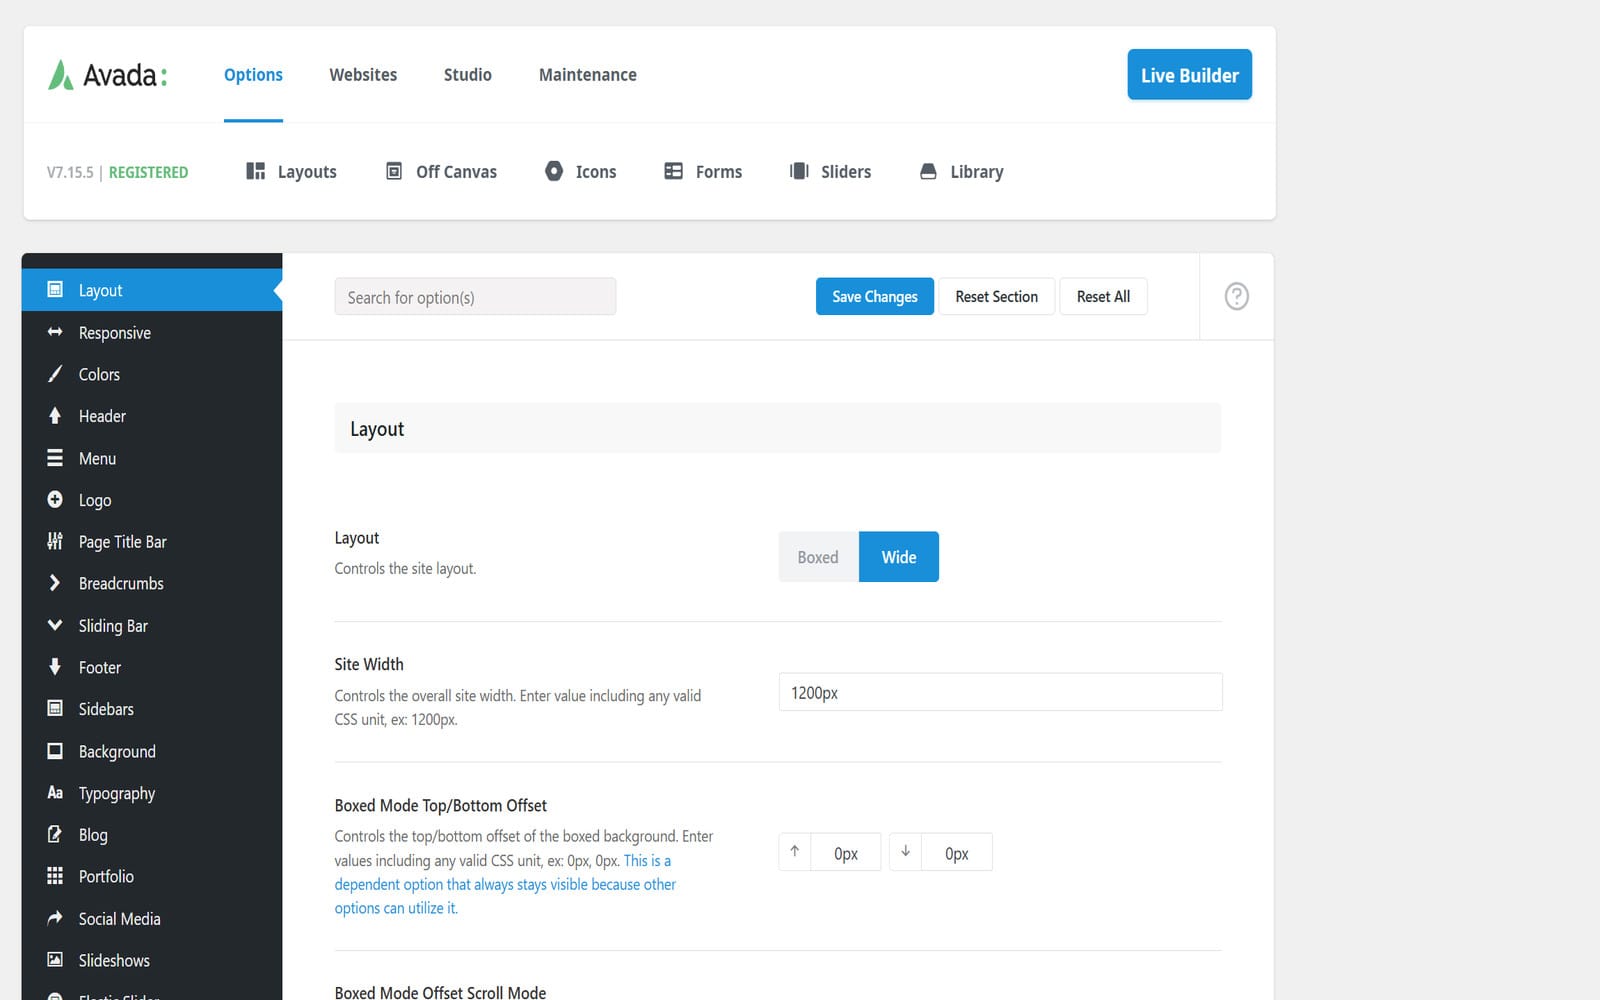Open the Colors options section
This screenshot has height=1000, width=1600.
pos(152,374)
